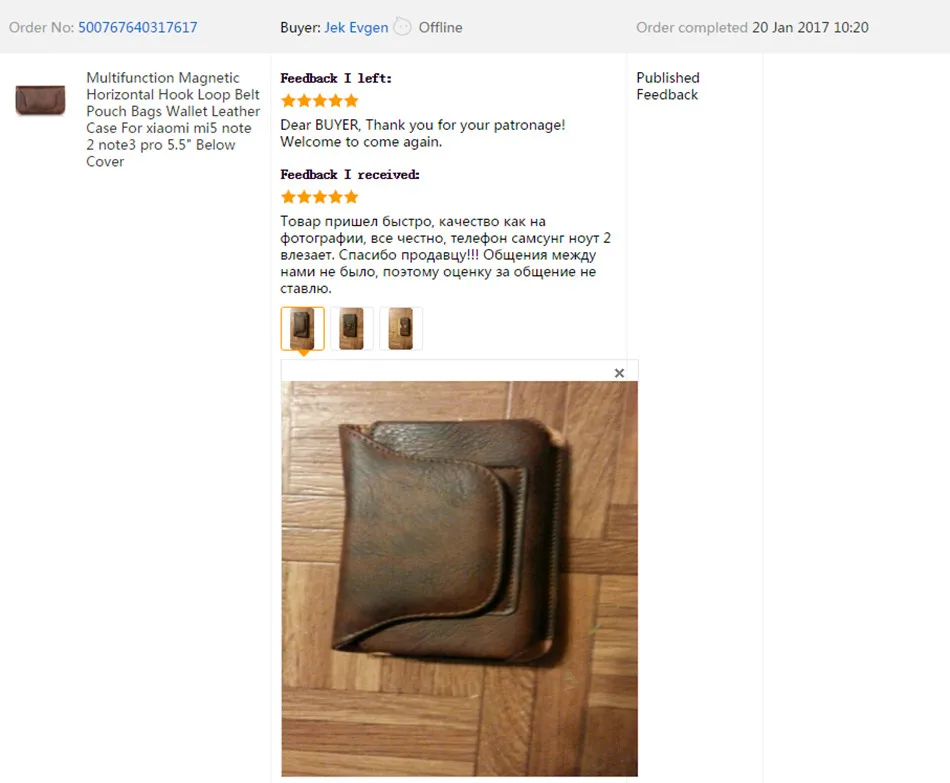
Task: Click the Feedback I left heading
Action: click(336, 78)
